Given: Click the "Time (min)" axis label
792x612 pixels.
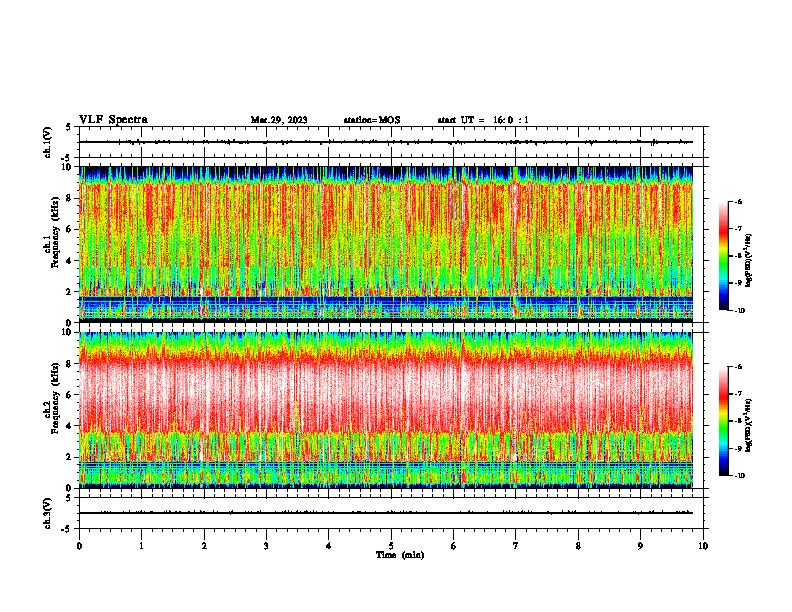Looking at the screenshot, I should pyautogui.click(x=400, y=555).
